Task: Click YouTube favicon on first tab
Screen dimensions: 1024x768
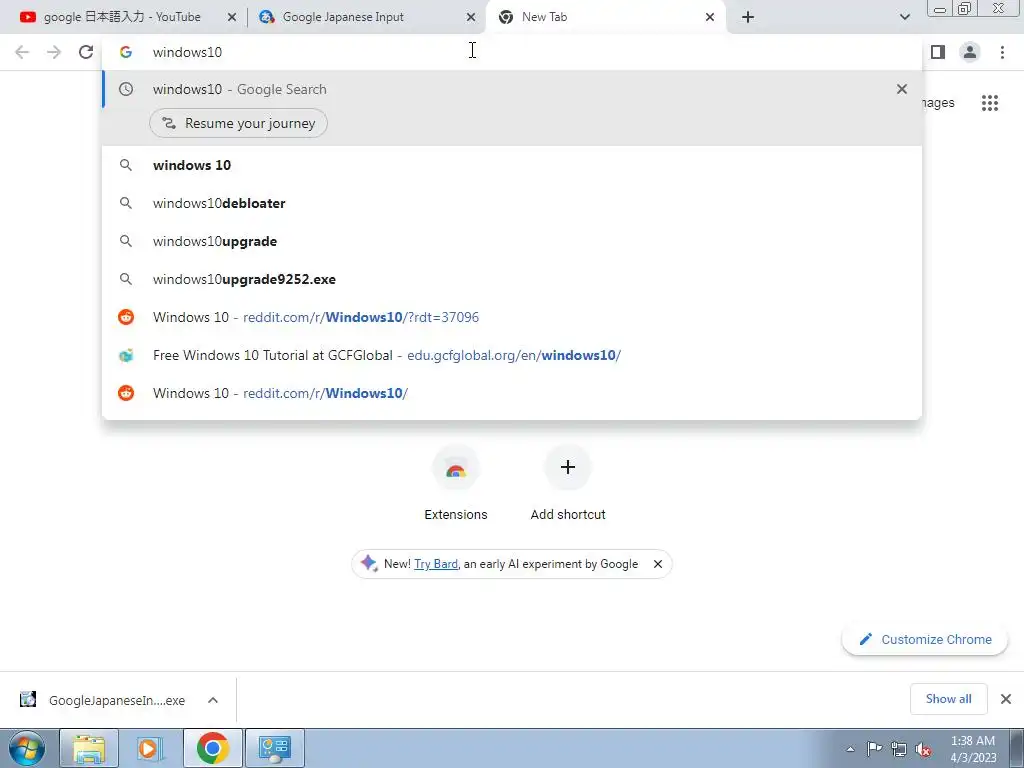Action: click(x=27, y=17)
